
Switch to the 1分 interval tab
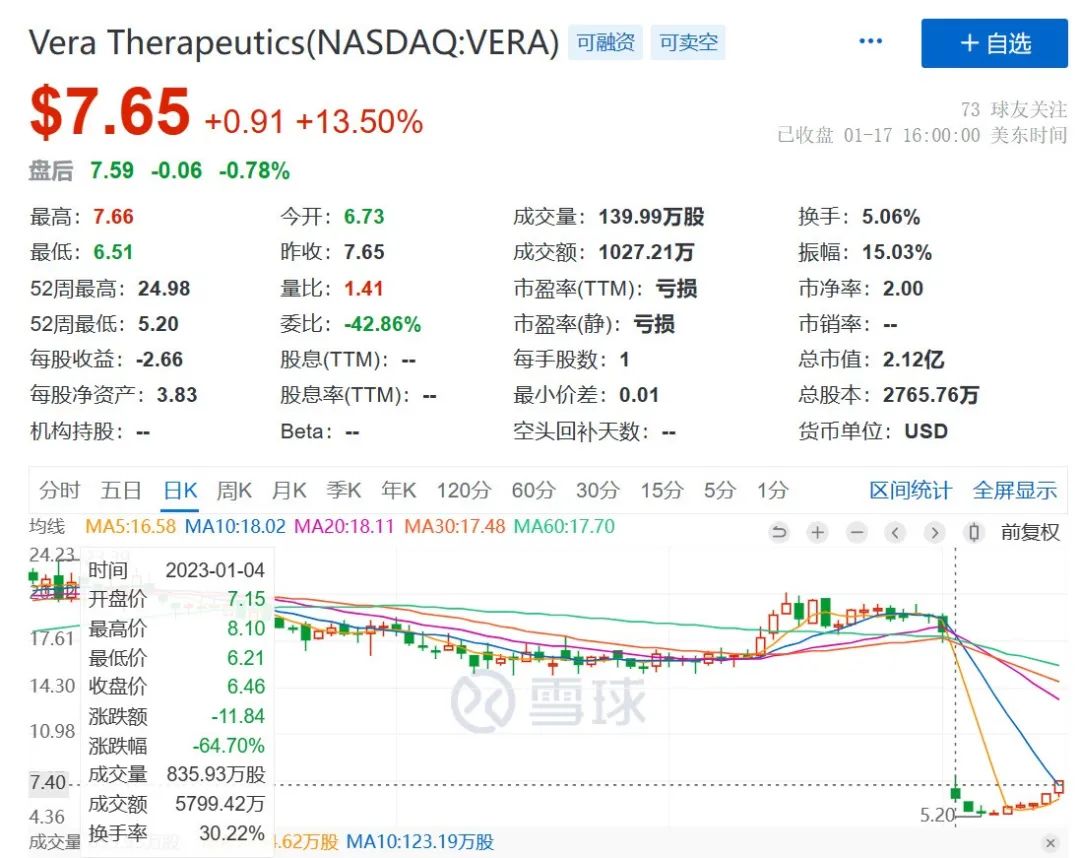[x=773, y=490]
